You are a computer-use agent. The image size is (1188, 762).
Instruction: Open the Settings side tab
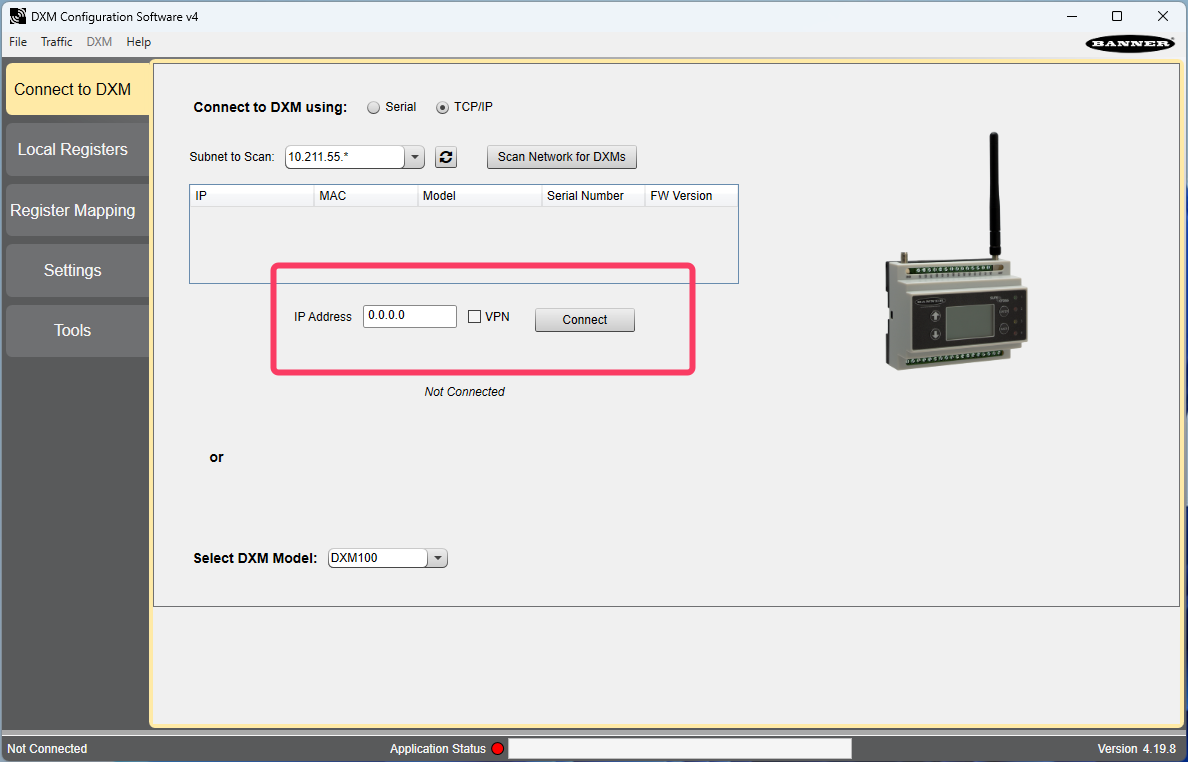pyautogui.click(x=73, y=271)
